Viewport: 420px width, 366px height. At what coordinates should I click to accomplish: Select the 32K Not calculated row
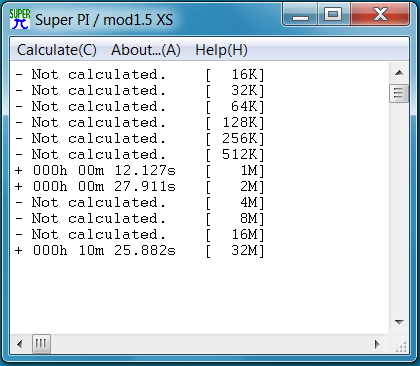point(140,91)
